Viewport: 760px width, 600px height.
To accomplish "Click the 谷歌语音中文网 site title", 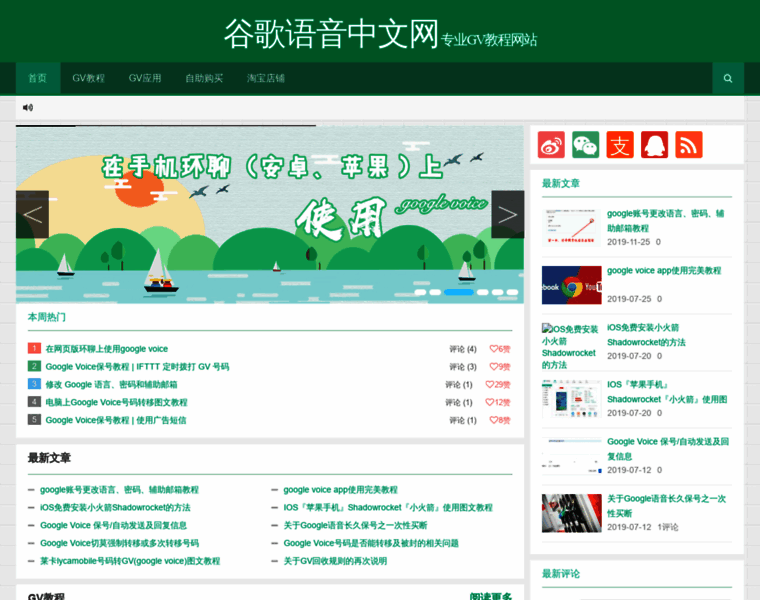I will click(331, 33).
